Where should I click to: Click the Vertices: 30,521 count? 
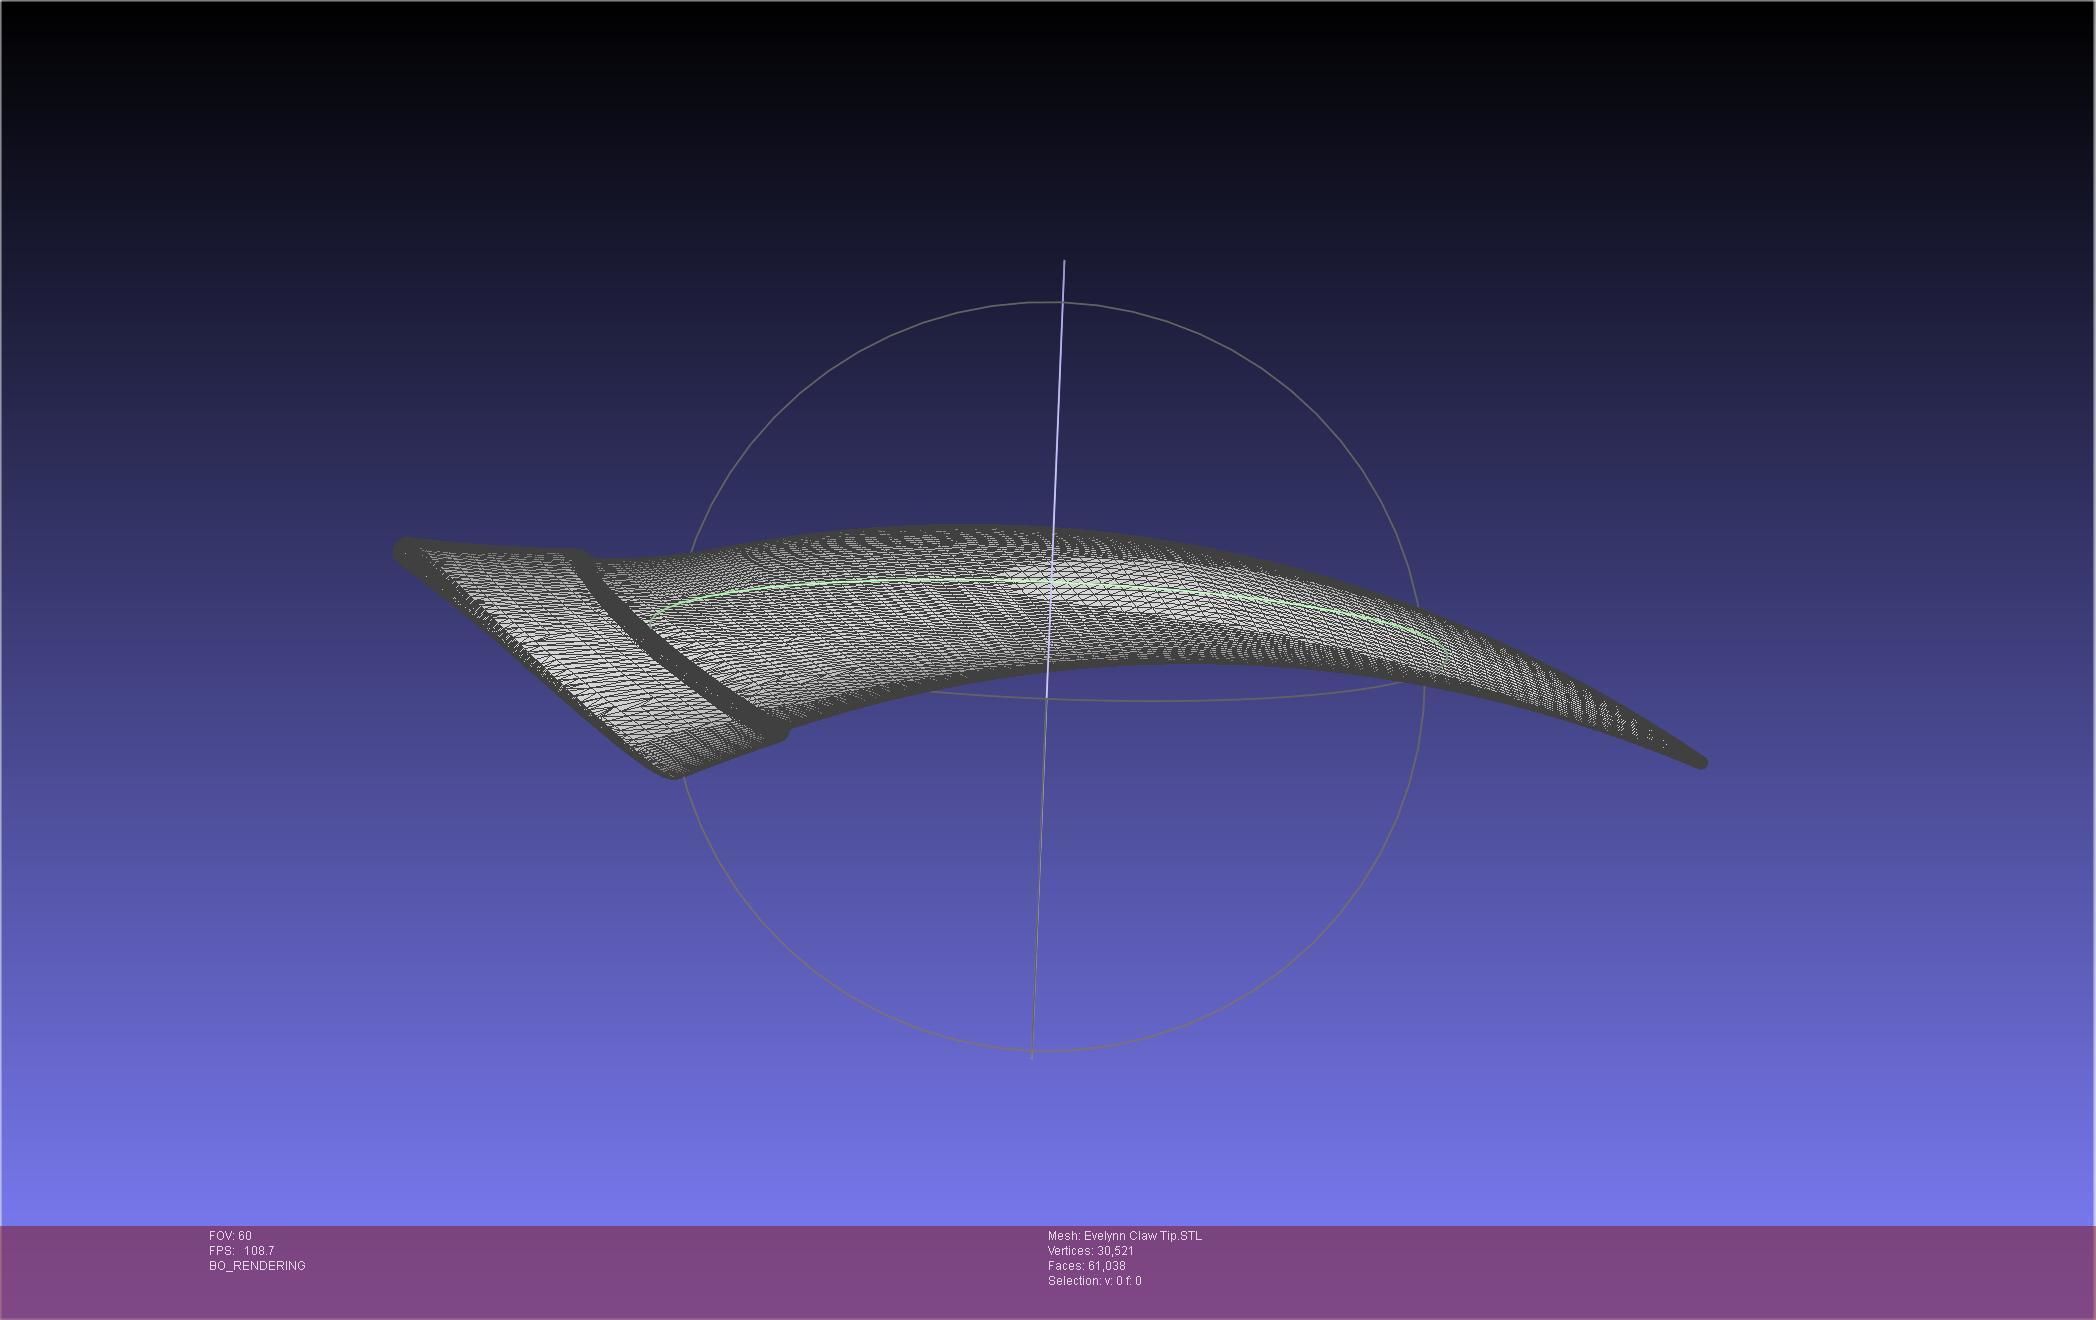1090,1251
